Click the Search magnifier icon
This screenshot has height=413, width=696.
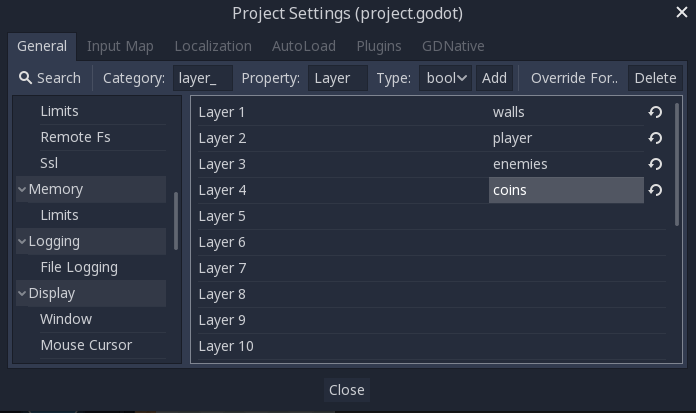coord(26,78)
